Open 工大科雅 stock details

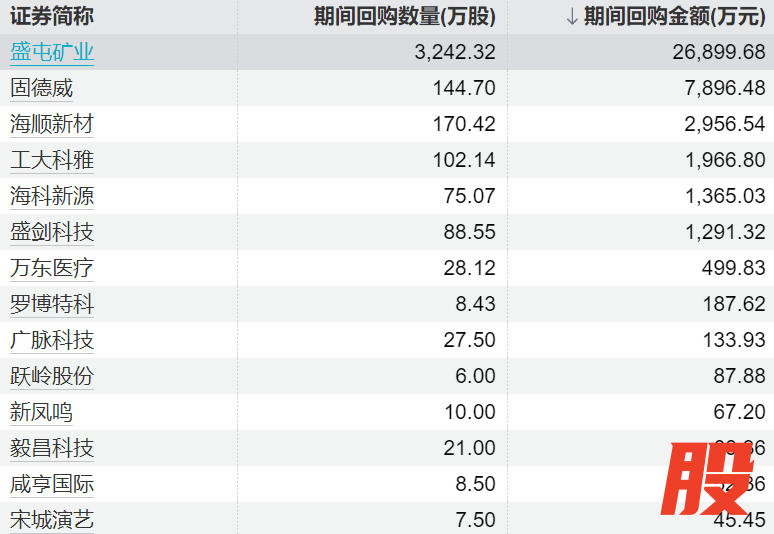pyautogui.click(x=52, y=160)
